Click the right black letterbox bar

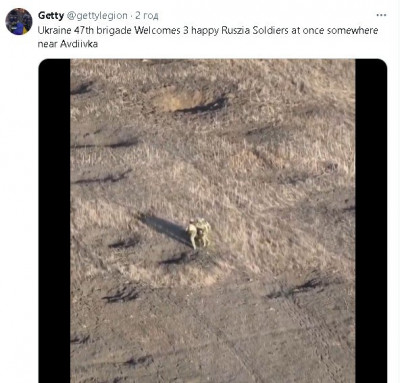pyautogui.click(x=371, y=221)
